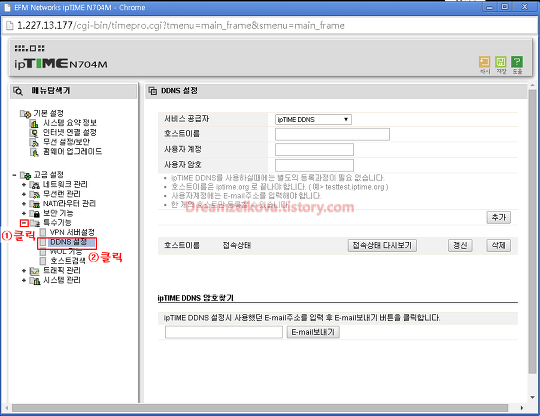The width and height of the screenshot is (540, 416).
Task: Click the 메뉴탐색기 panel header text
Action: 51,91
